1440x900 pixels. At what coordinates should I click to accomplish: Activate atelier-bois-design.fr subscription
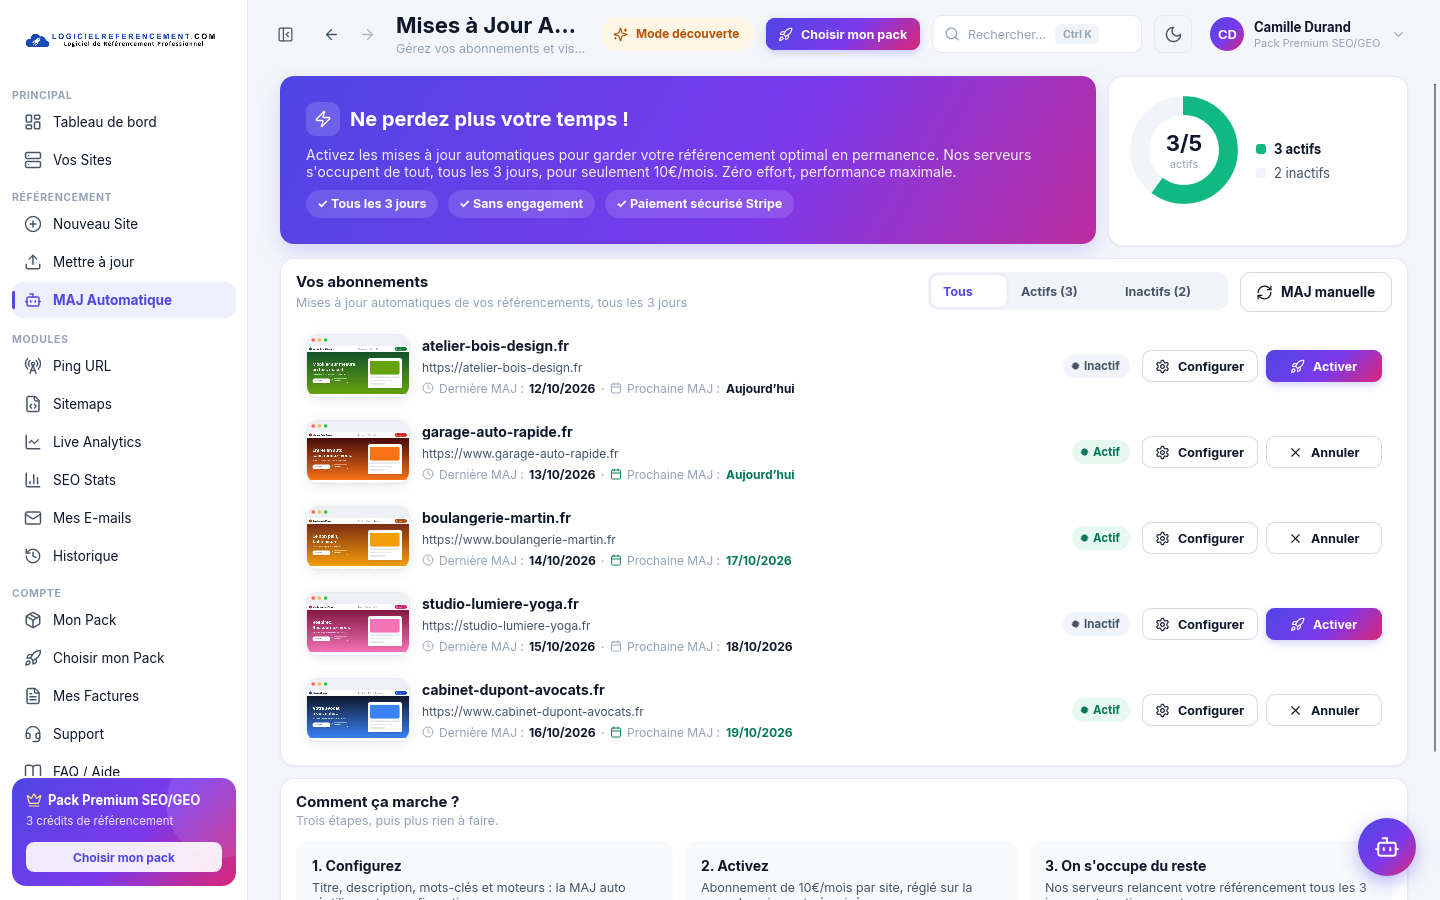tap(1324, 366)
